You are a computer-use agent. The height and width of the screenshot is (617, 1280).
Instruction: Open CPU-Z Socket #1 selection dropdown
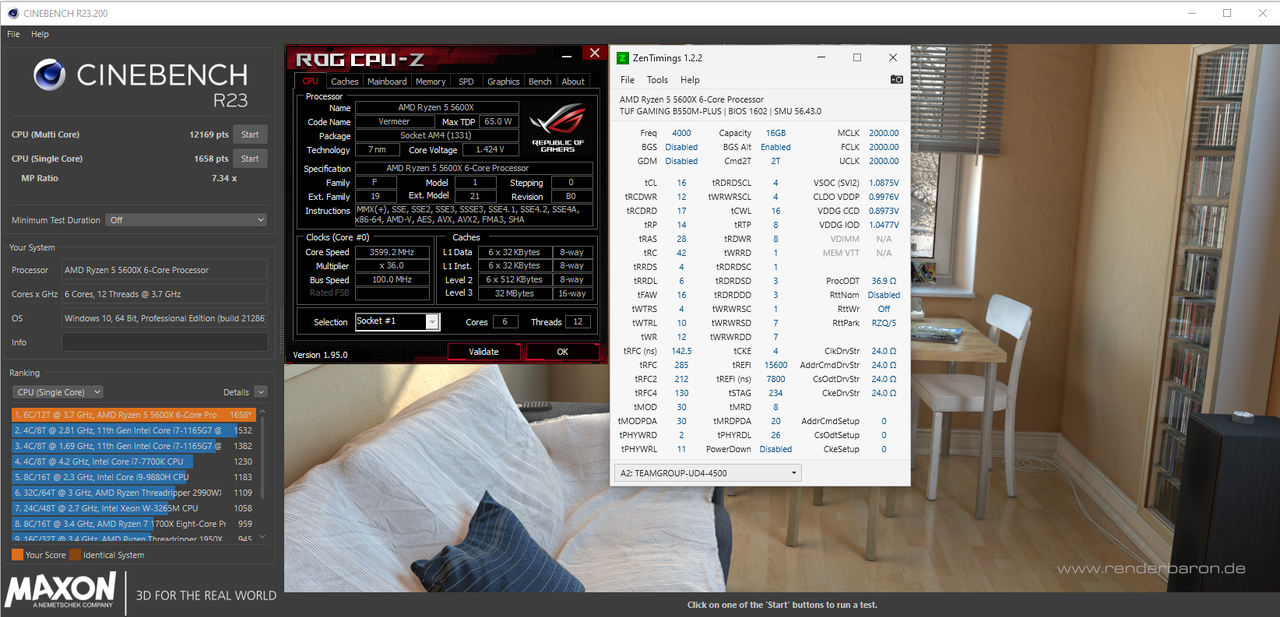point(397,321)
